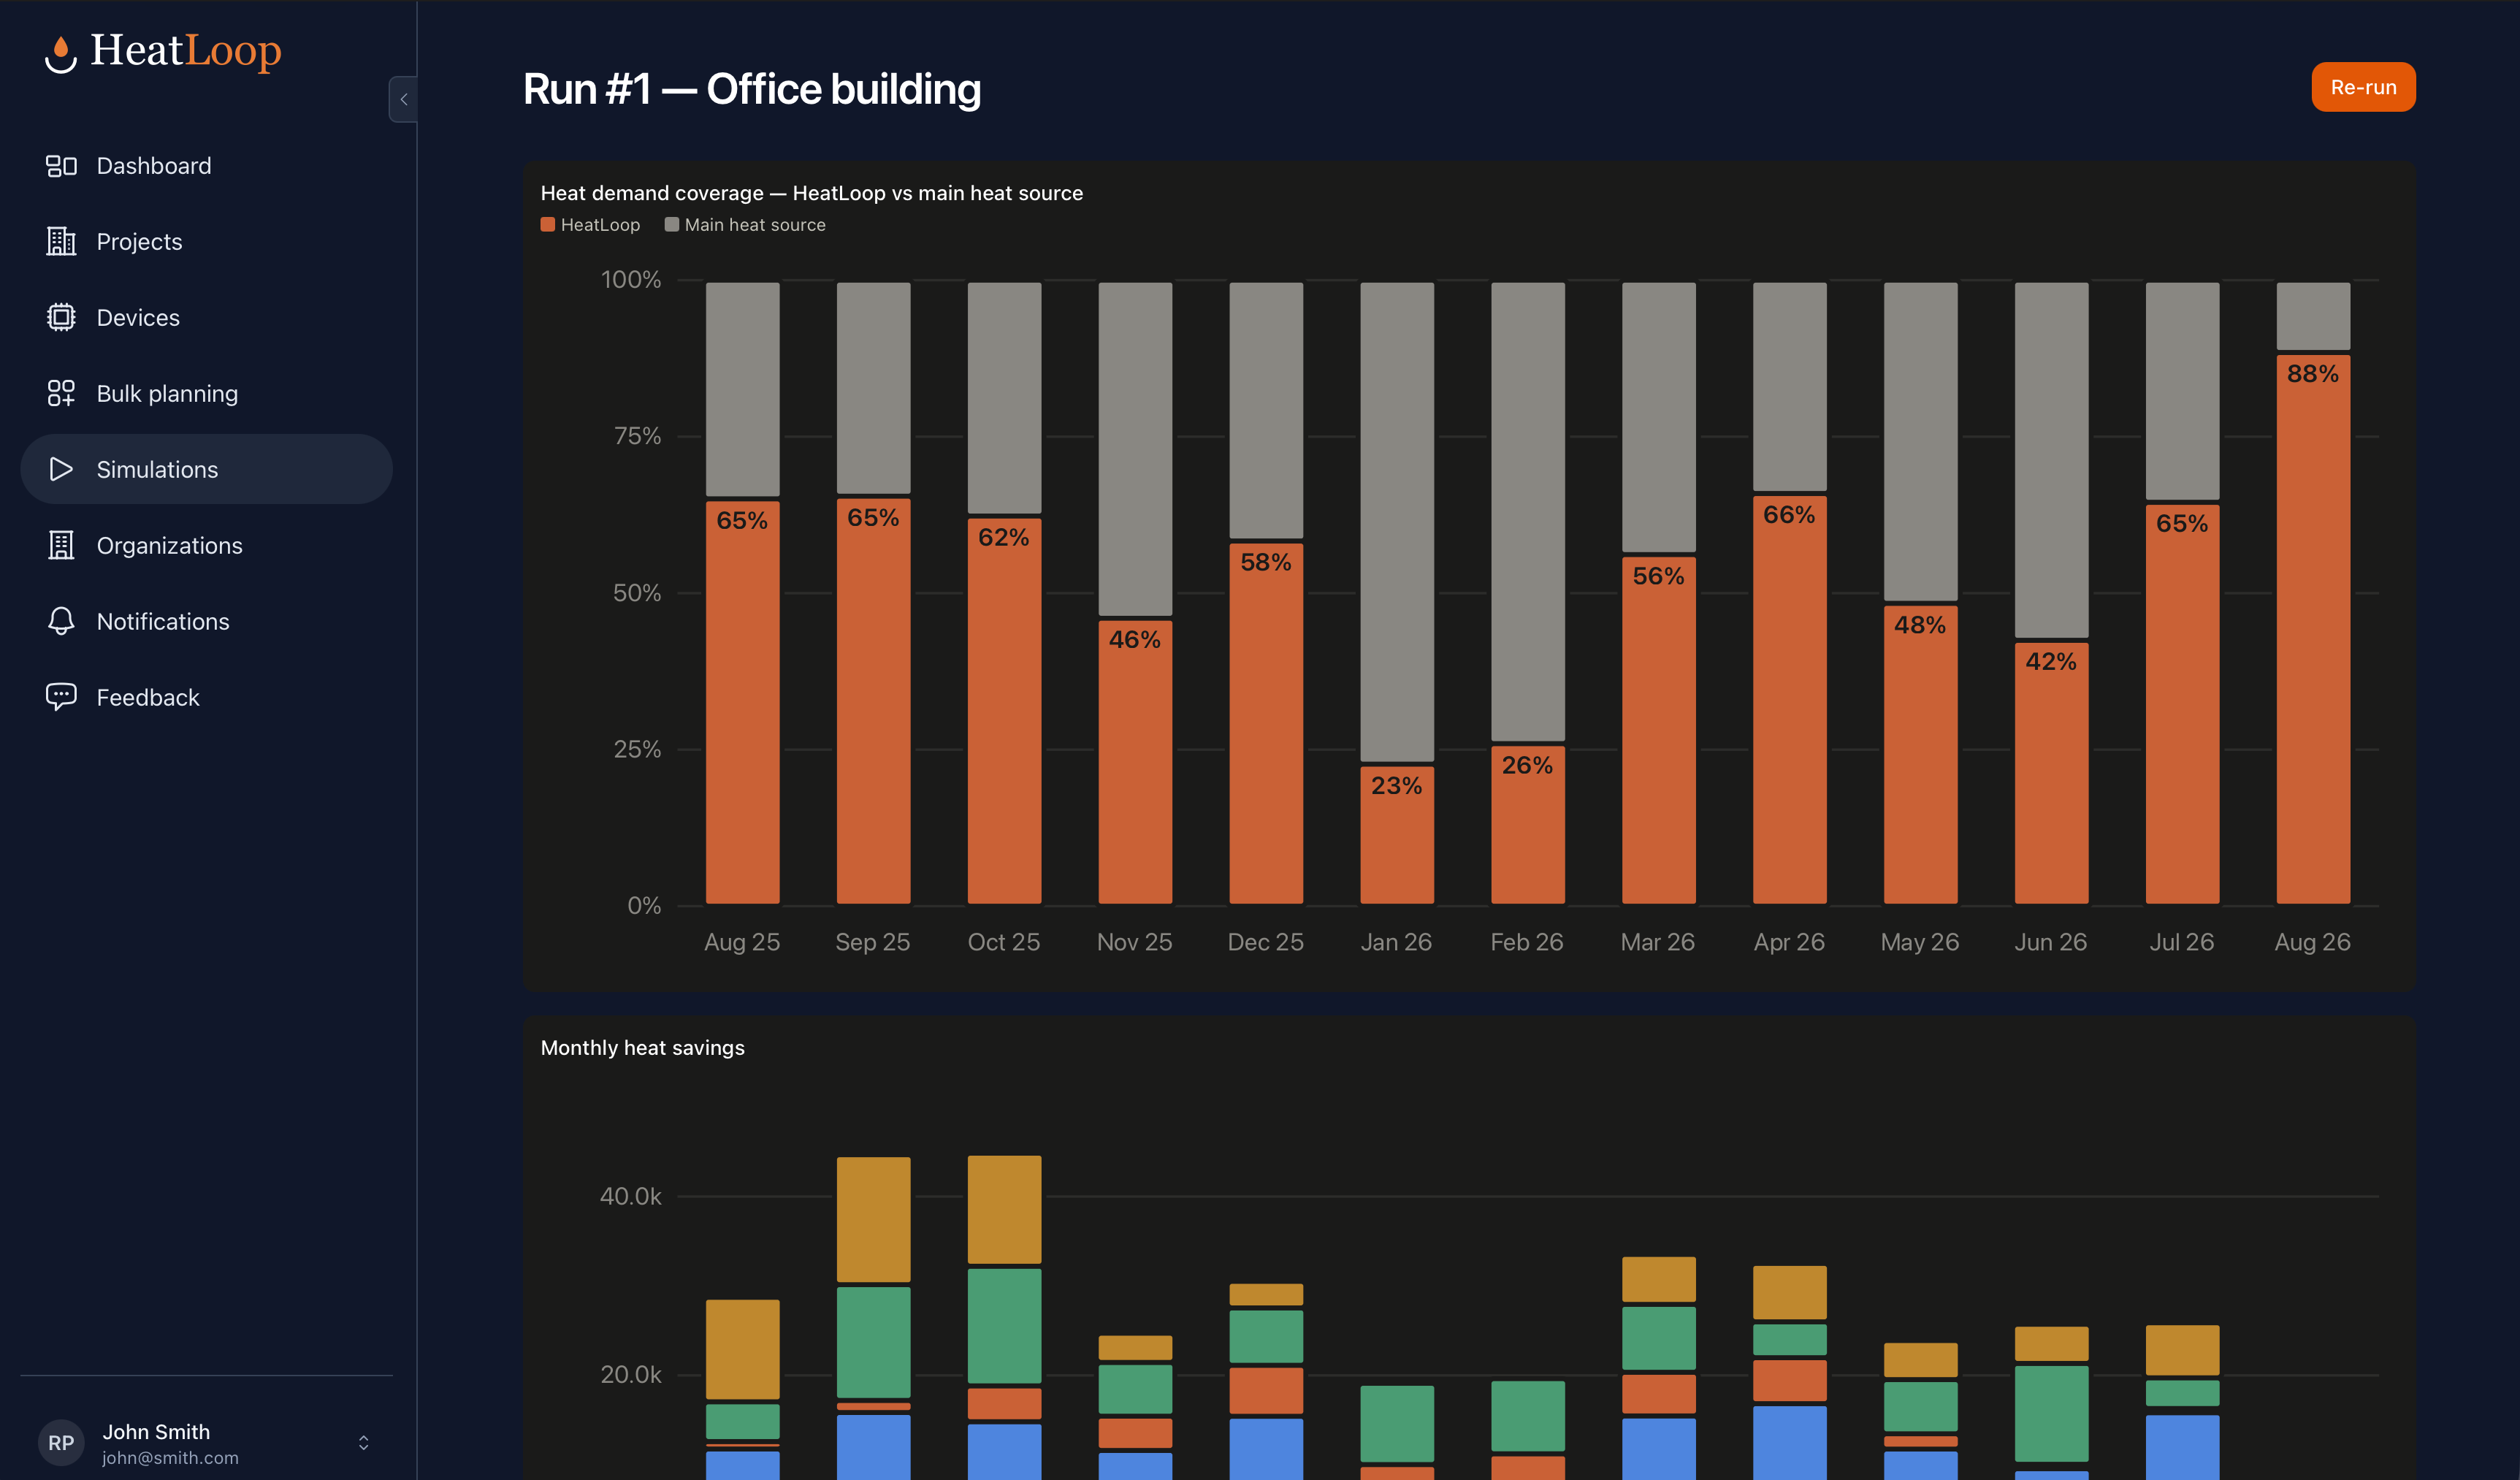The height and width of the screenshot is (1480, 2520).
Task: Open the Dashboard menu item
Action: coord(206,166)
